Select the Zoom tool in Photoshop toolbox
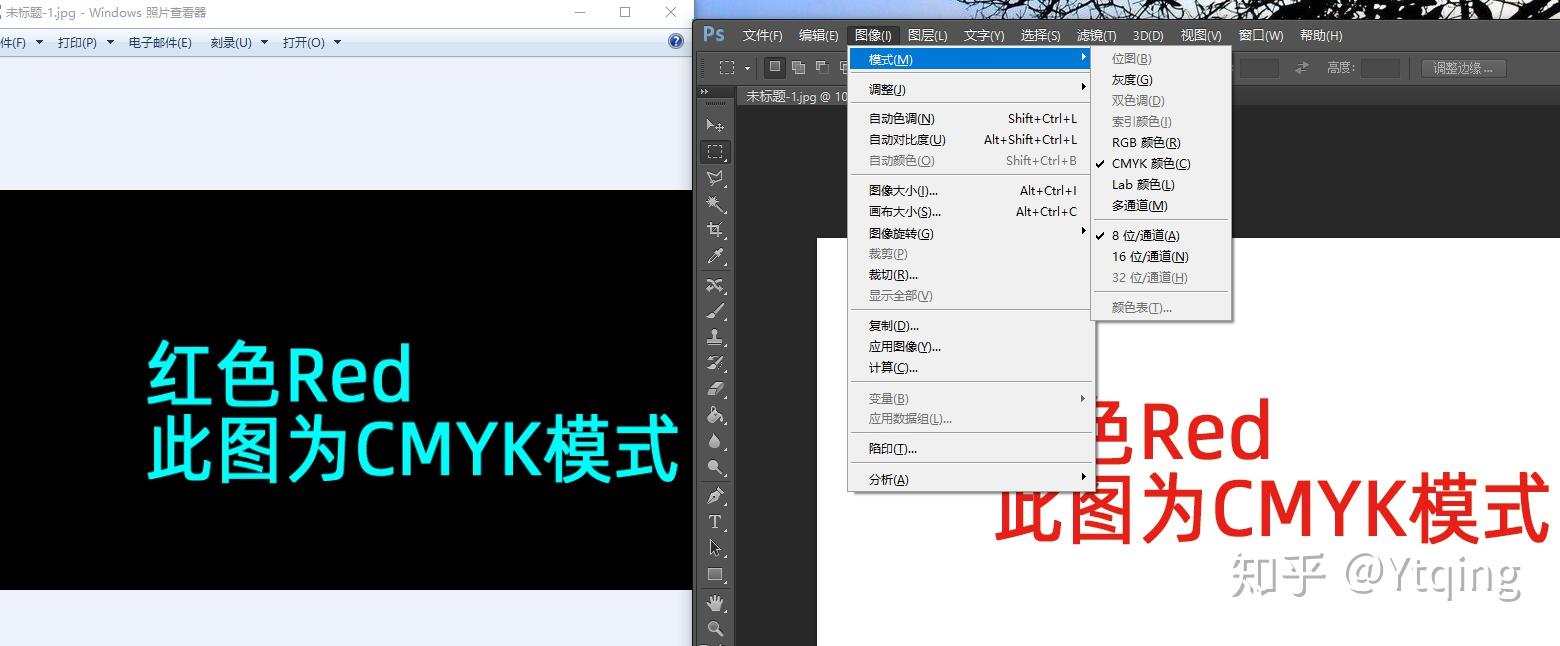 pyautogui.click(x=715, y=629)
